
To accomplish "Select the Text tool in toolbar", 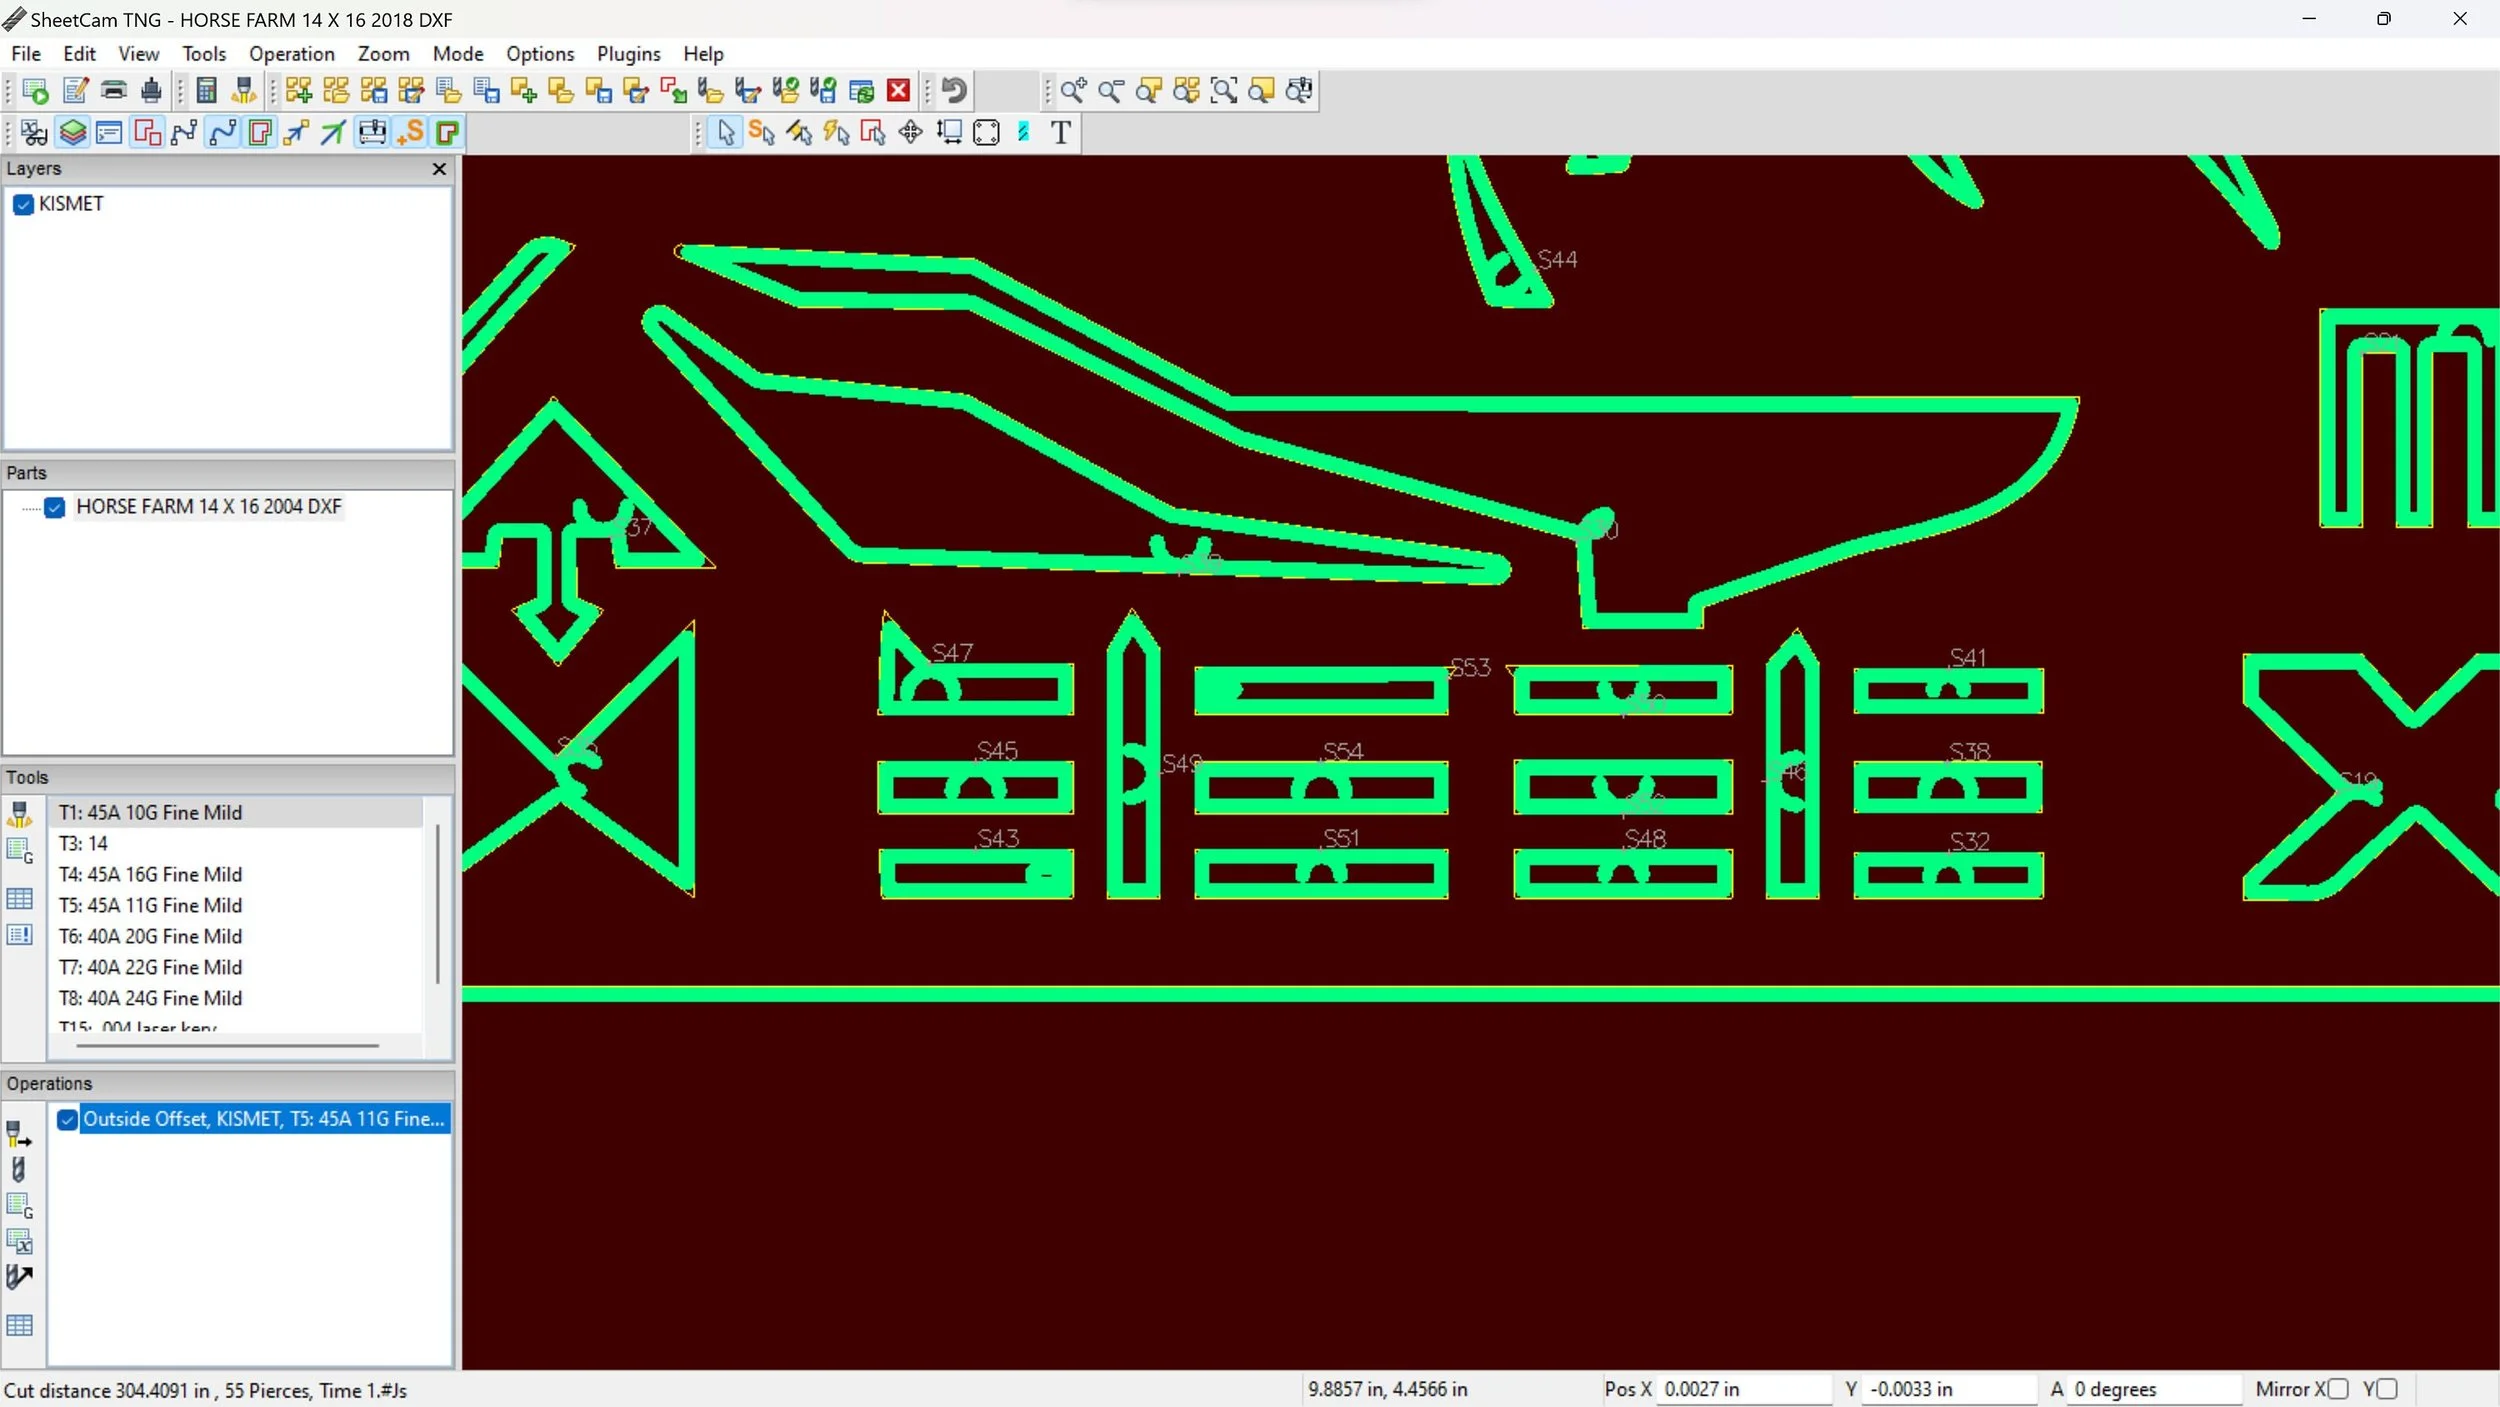I will (x=1061, y=132).
